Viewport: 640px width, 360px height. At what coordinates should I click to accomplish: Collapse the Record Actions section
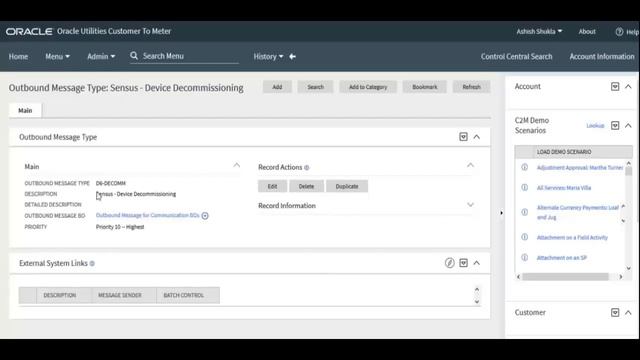tap(470, 165)
